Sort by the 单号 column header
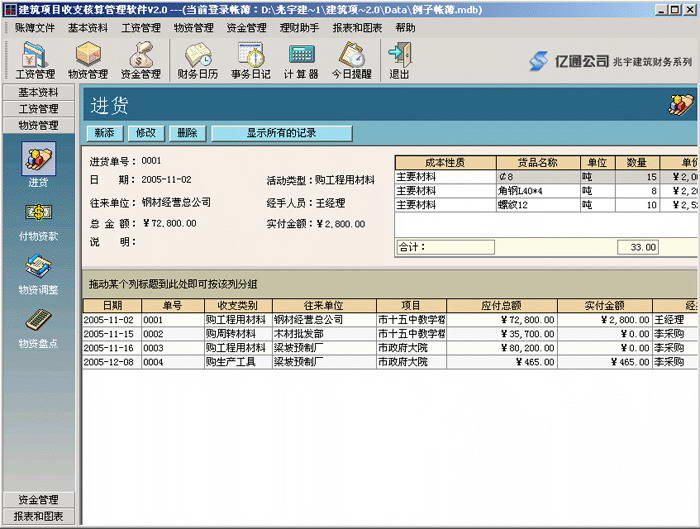The width and height of the screenshot is (700, 529). [x=173, y=306]
